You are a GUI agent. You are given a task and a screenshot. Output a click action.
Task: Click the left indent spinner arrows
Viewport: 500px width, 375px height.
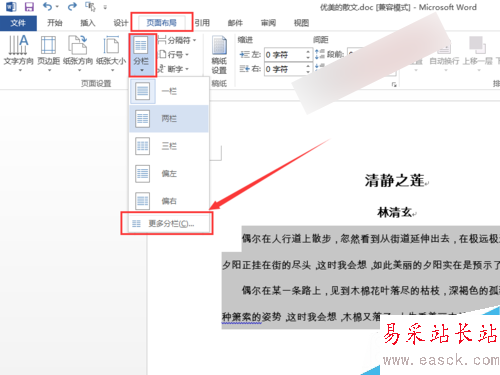[308, 55]
